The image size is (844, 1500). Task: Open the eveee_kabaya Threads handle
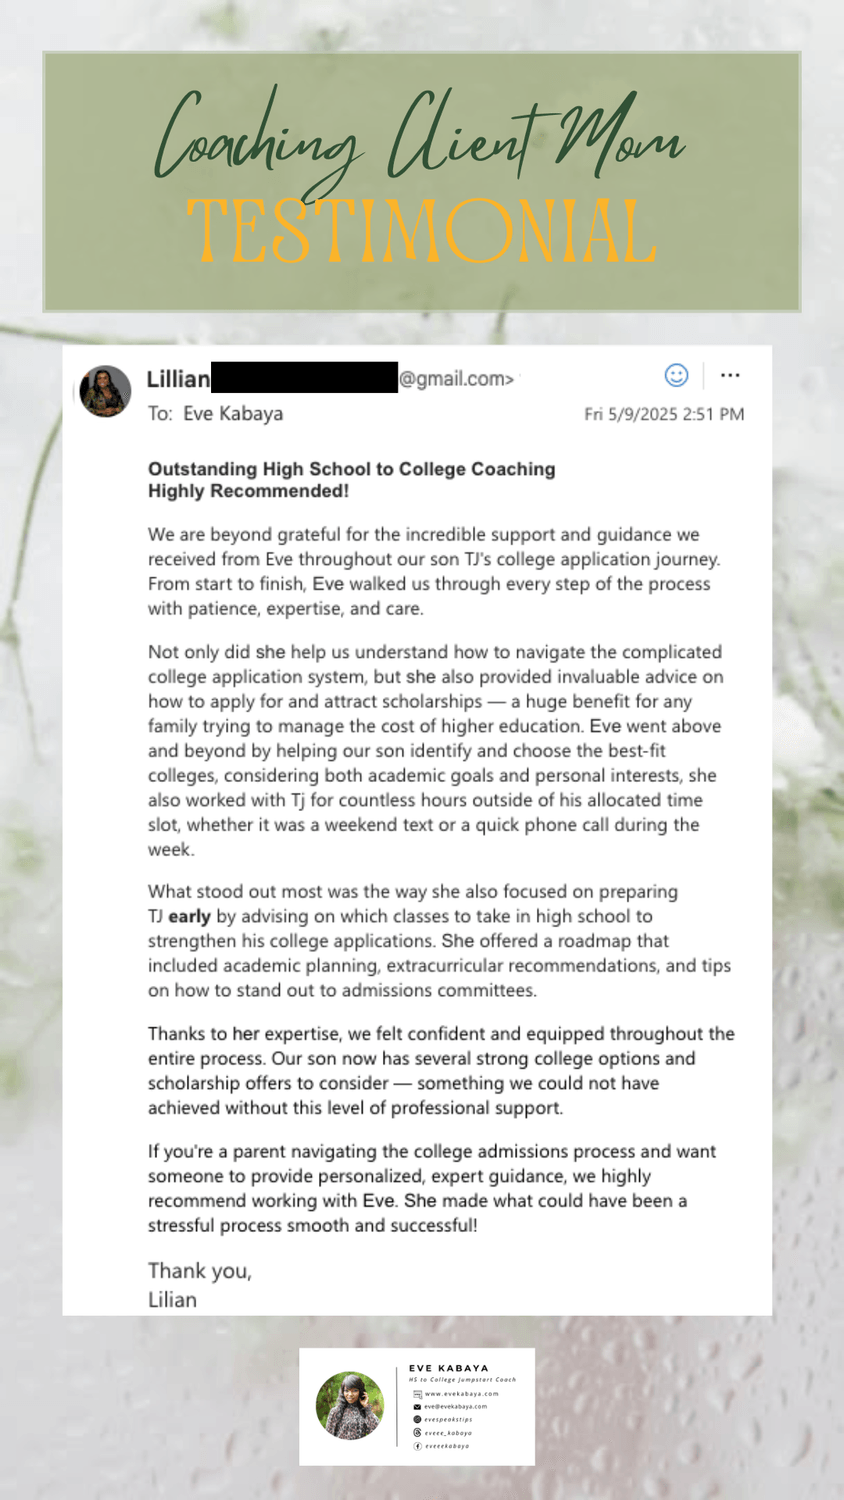tap(448, 1433)
